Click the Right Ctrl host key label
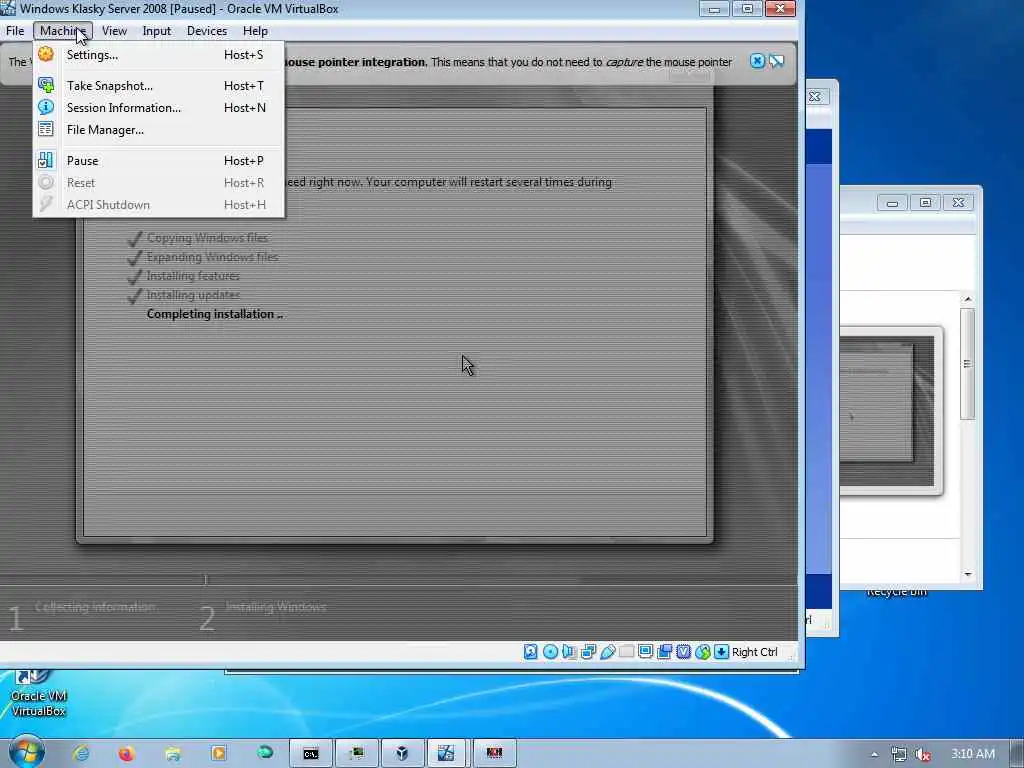The width and height of the screenshot is (1024, 768). pos(754,652)
